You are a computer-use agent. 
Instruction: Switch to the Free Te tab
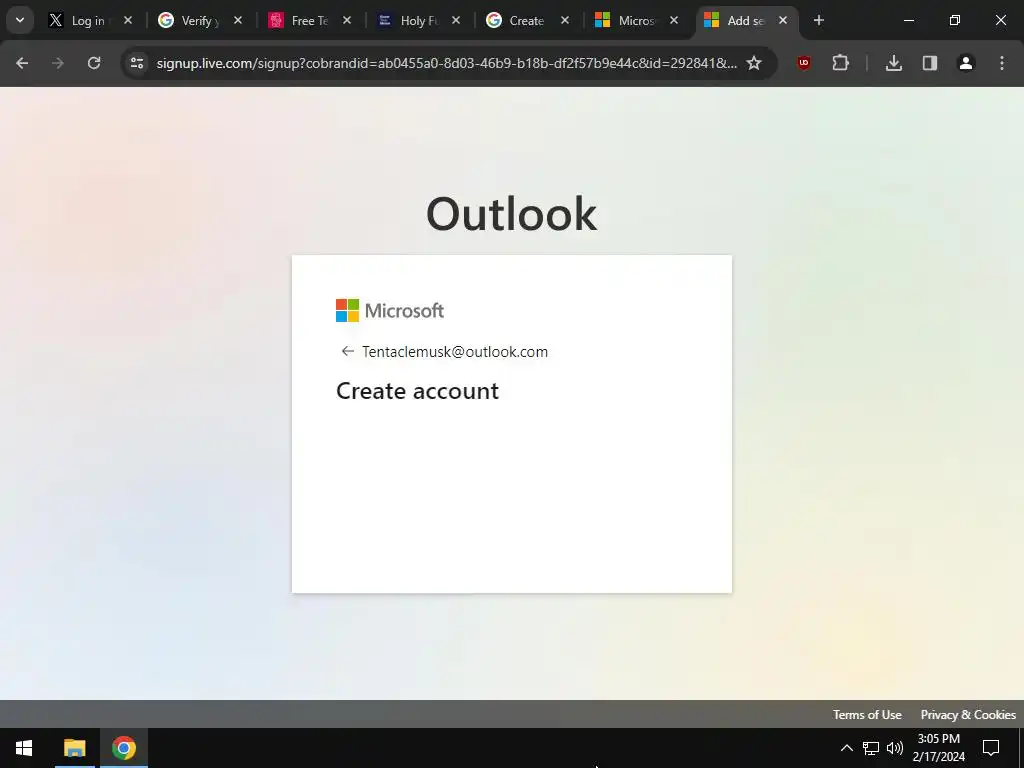click(x=298, y=21)
